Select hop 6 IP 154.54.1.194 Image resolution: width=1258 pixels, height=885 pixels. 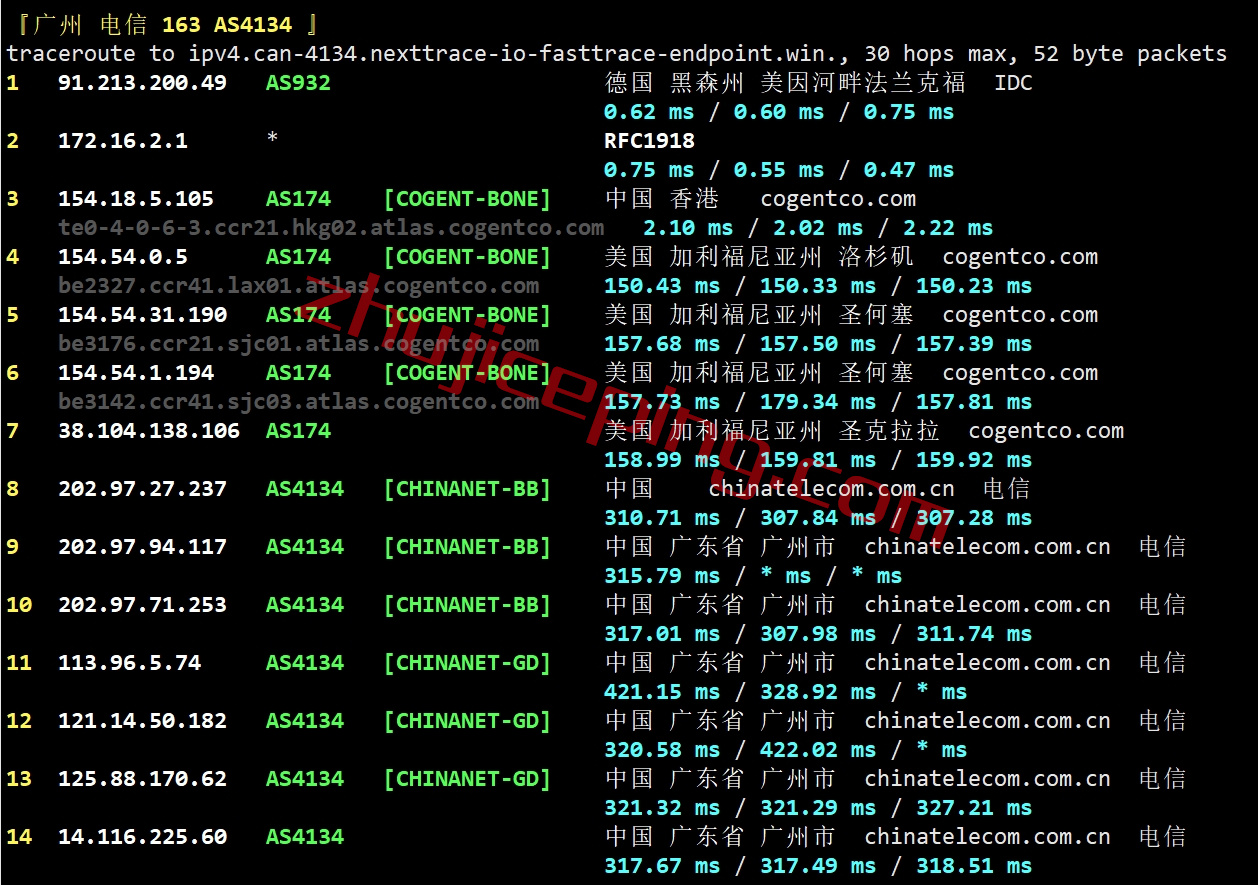click(135, 373)
